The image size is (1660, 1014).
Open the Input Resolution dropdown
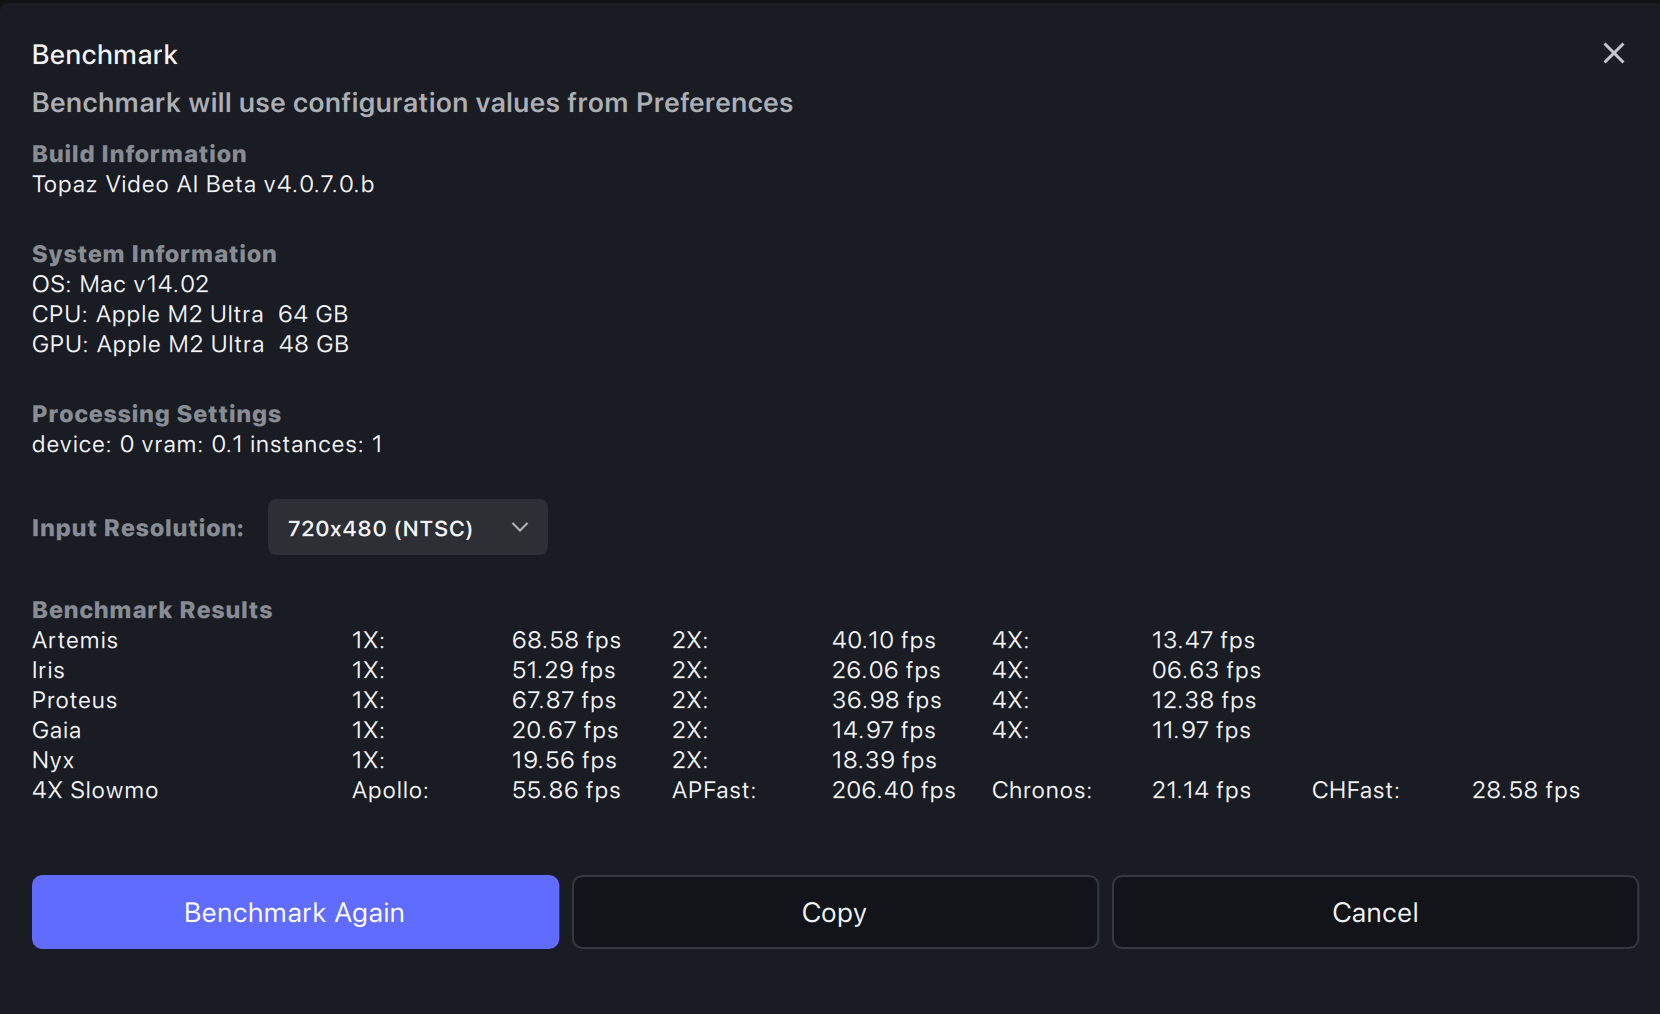click(x=407, y=527)
